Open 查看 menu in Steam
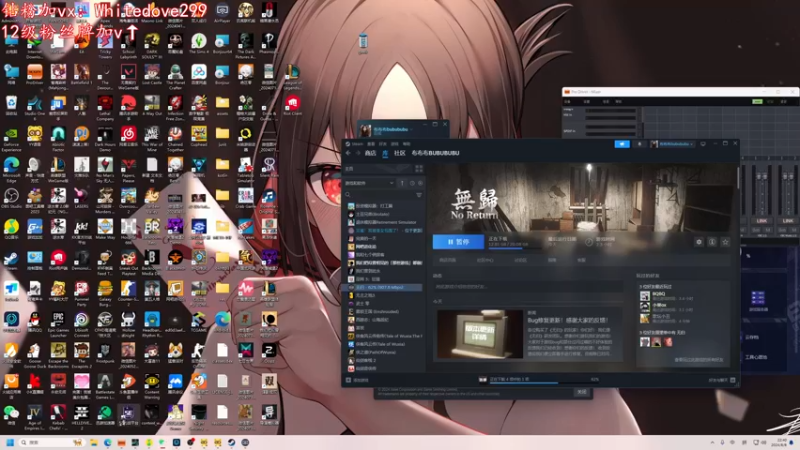This screenshot has height=450, width=800. tap(371, 144)
